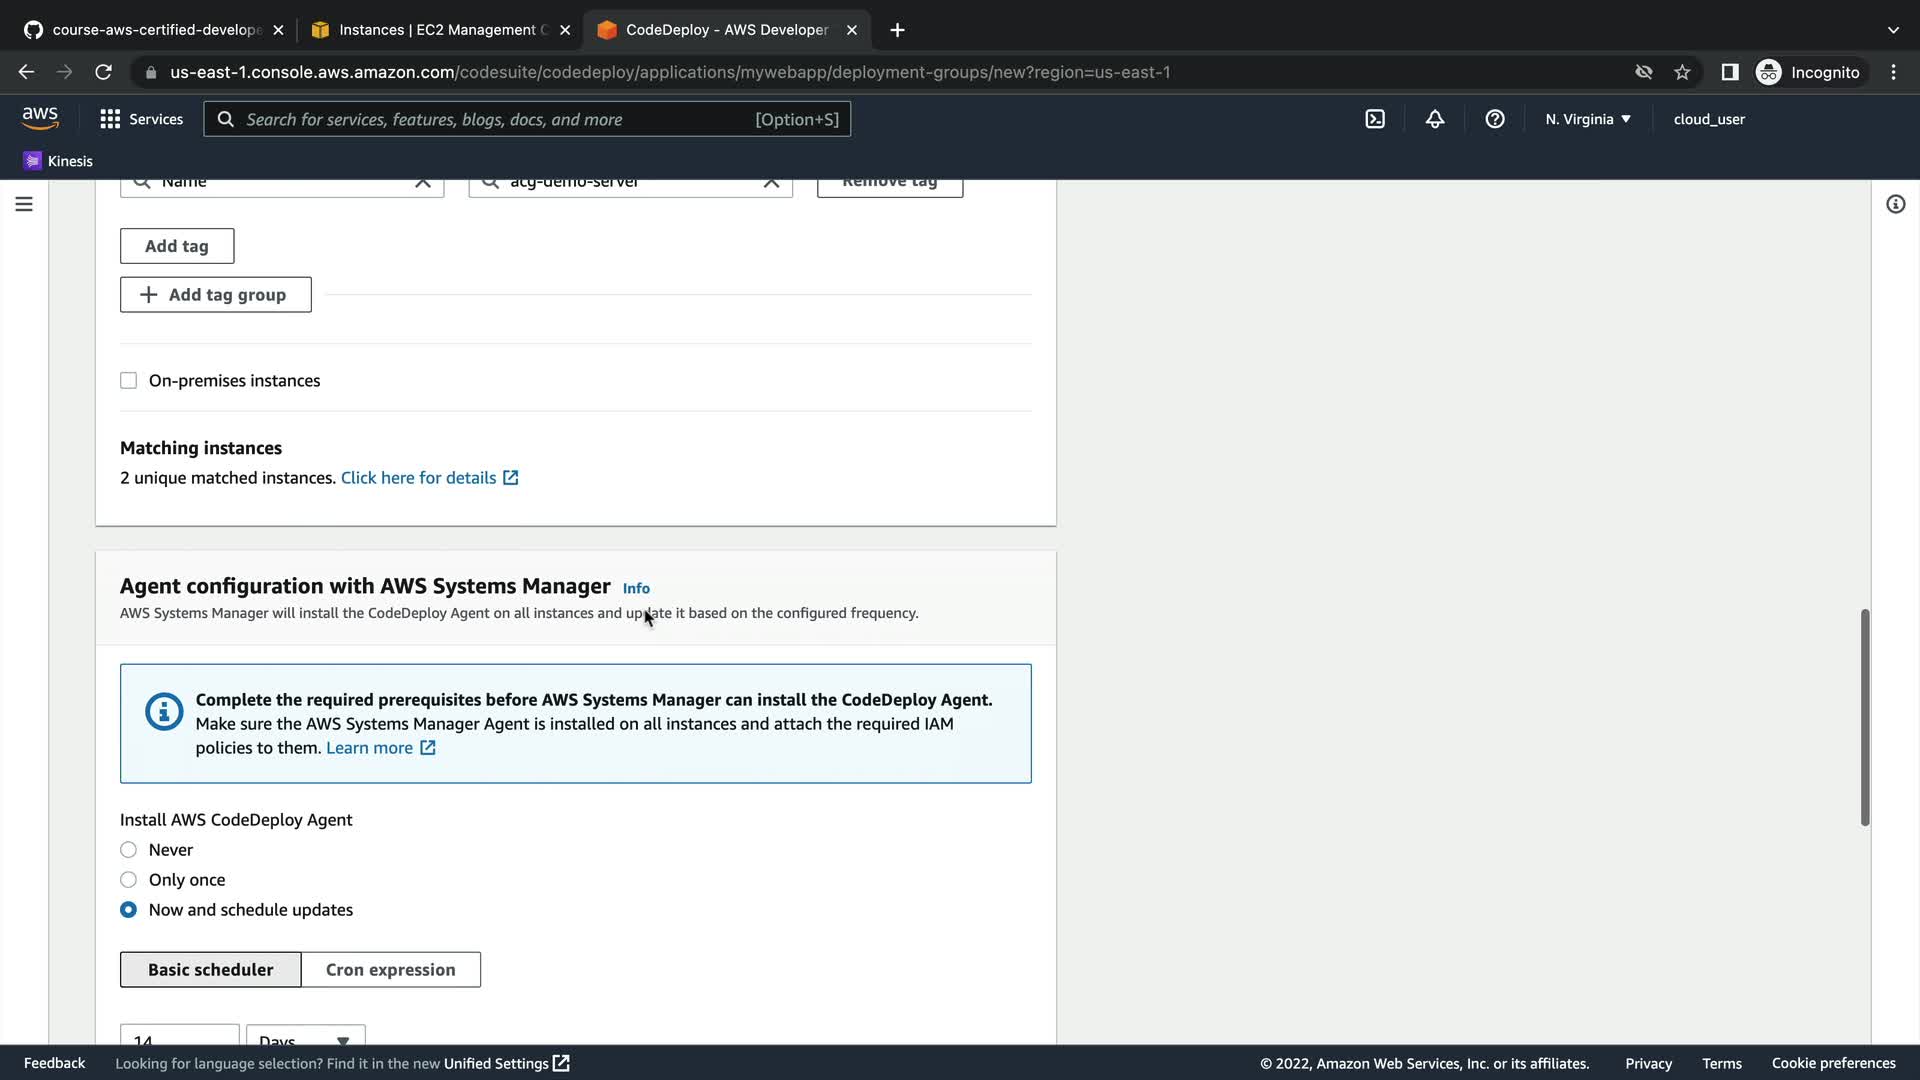Open the Kinesis favorites shortcut

pos(58,161)
